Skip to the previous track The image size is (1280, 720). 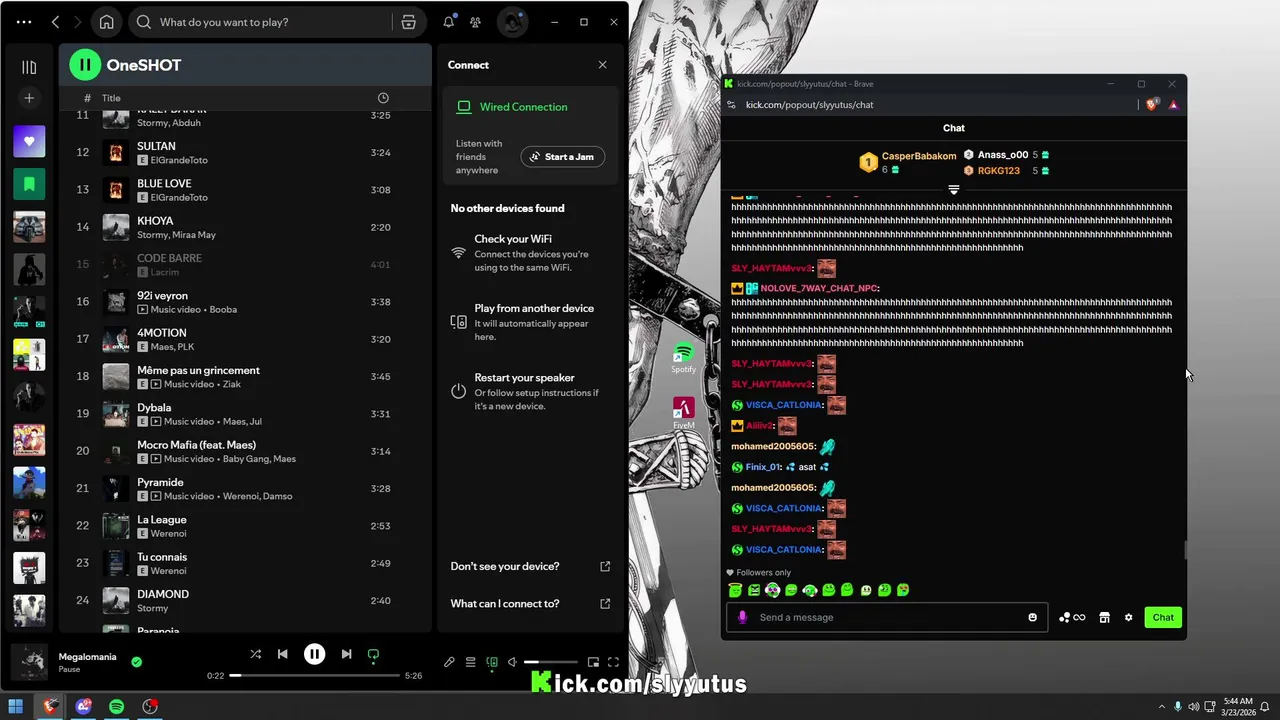coord(283,654)
